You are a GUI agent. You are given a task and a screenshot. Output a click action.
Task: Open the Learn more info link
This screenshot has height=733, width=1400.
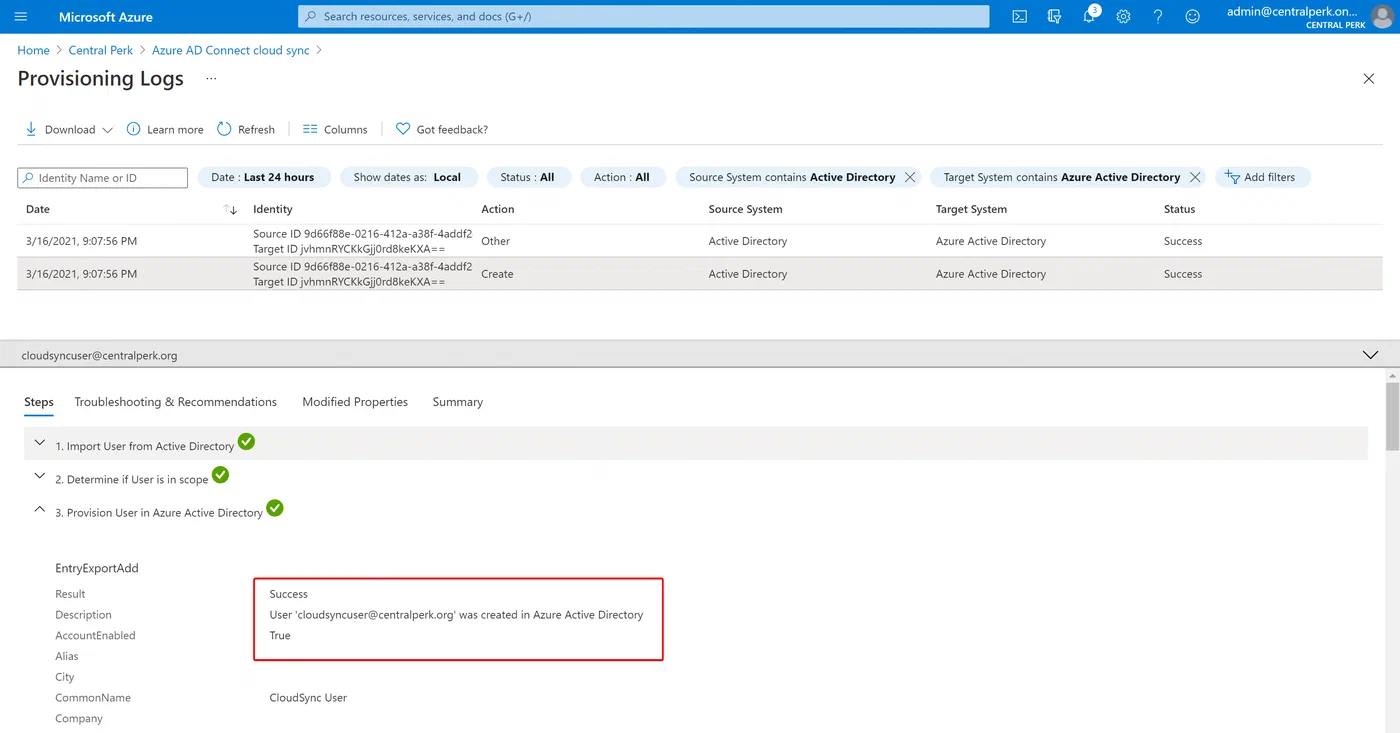pos(165,130)
